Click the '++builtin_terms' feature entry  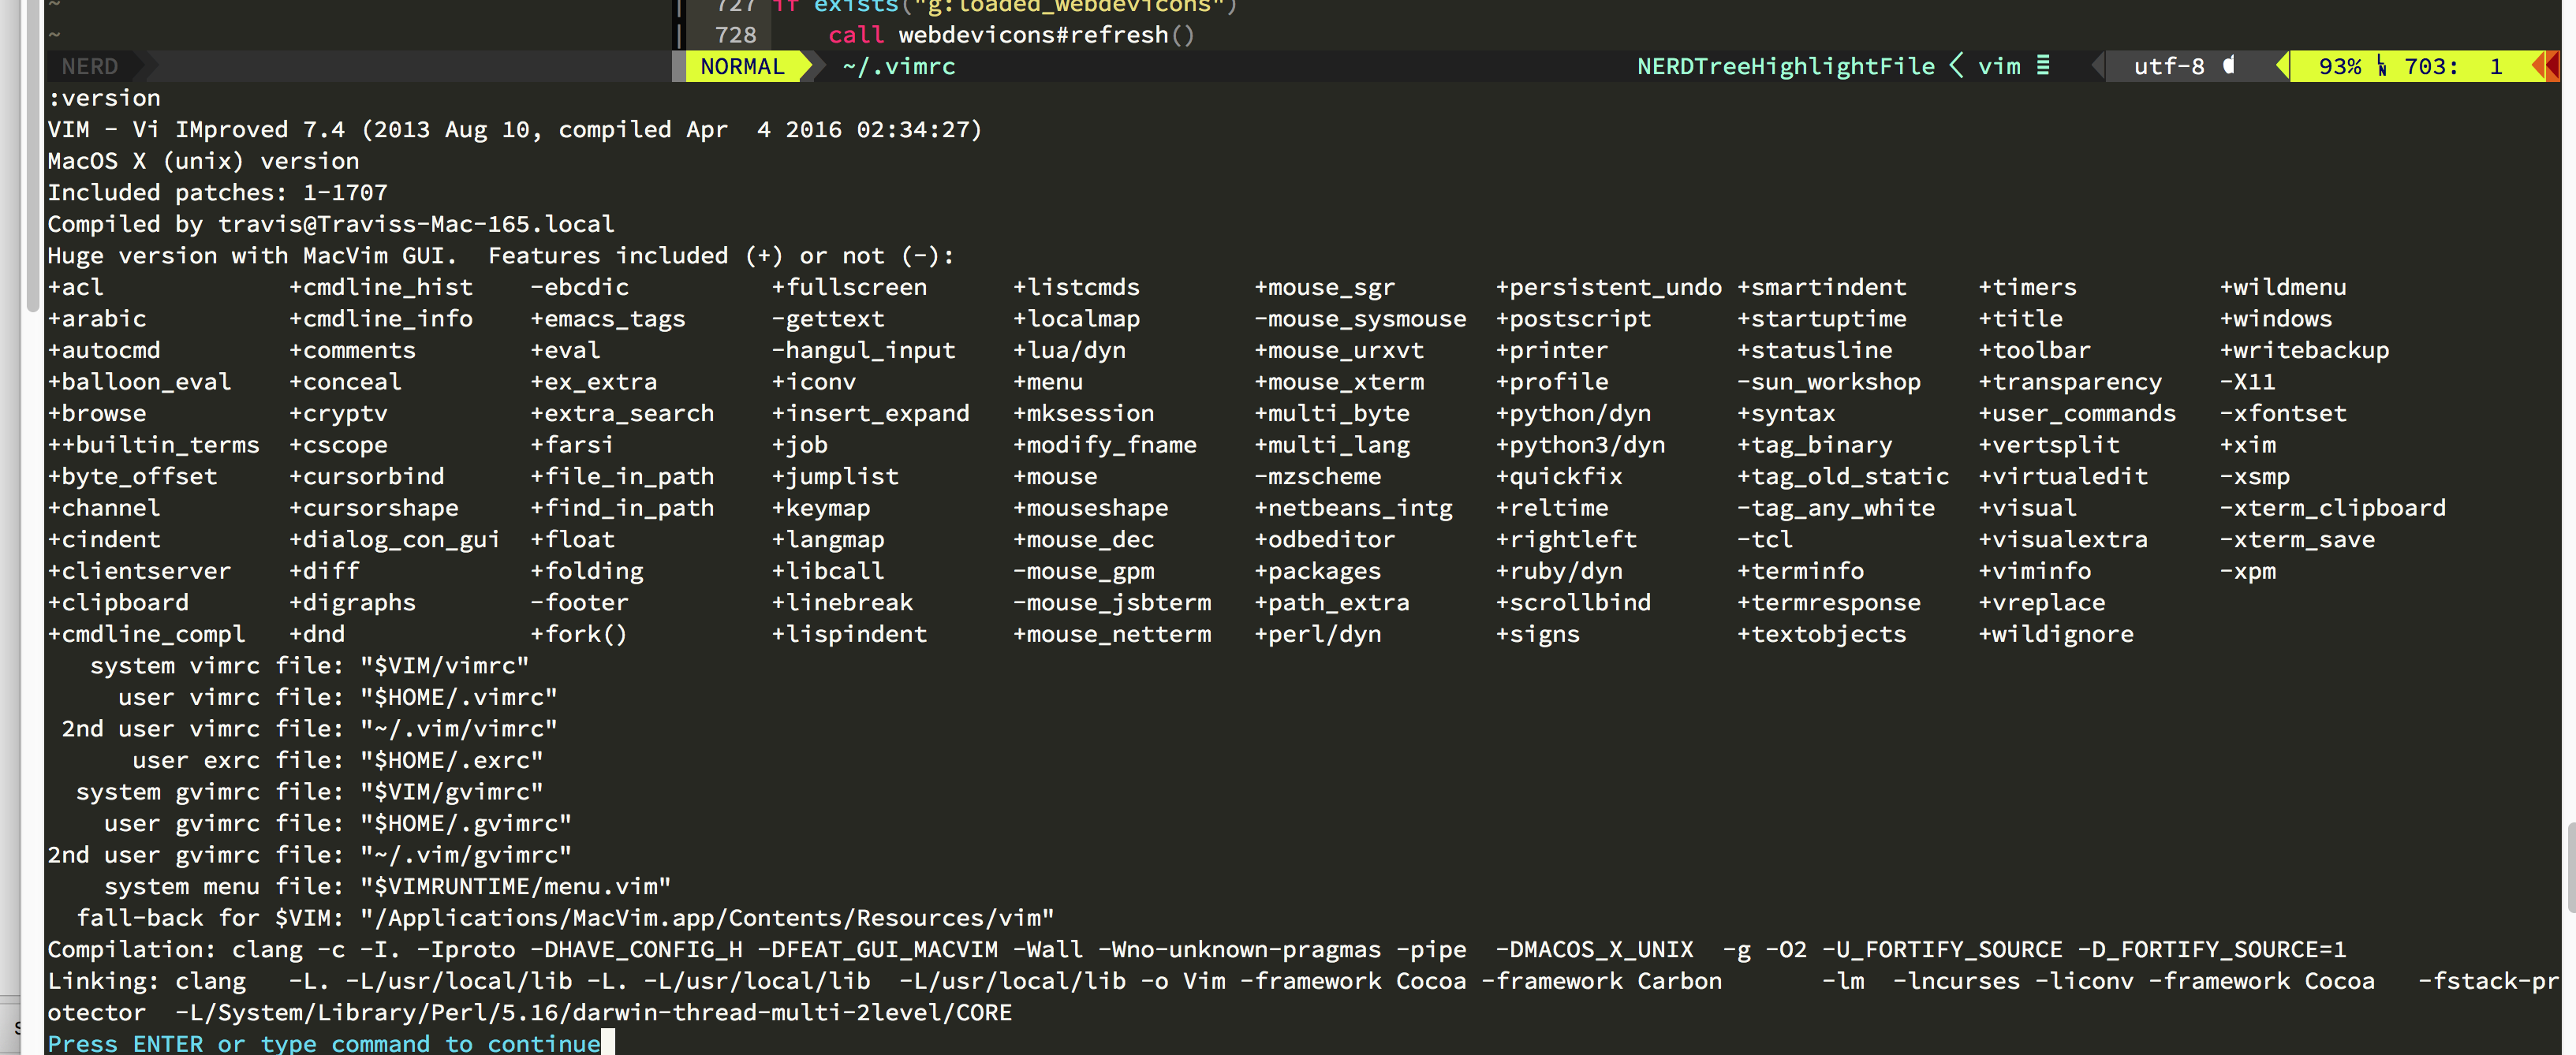point(153,445)
